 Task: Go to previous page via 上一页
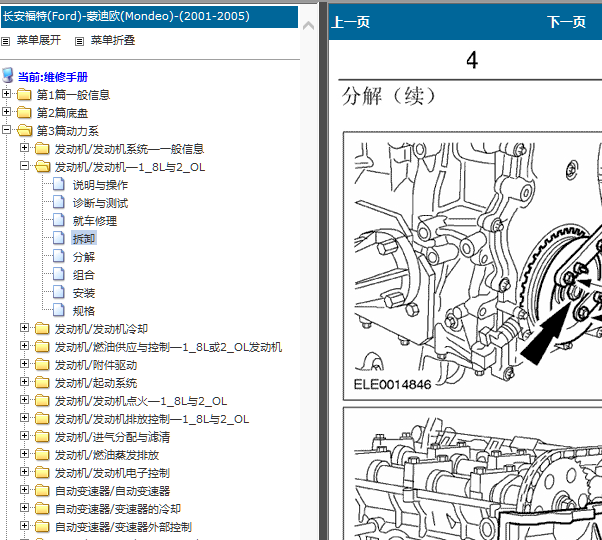pyautogui.click(x=351, y=22)
